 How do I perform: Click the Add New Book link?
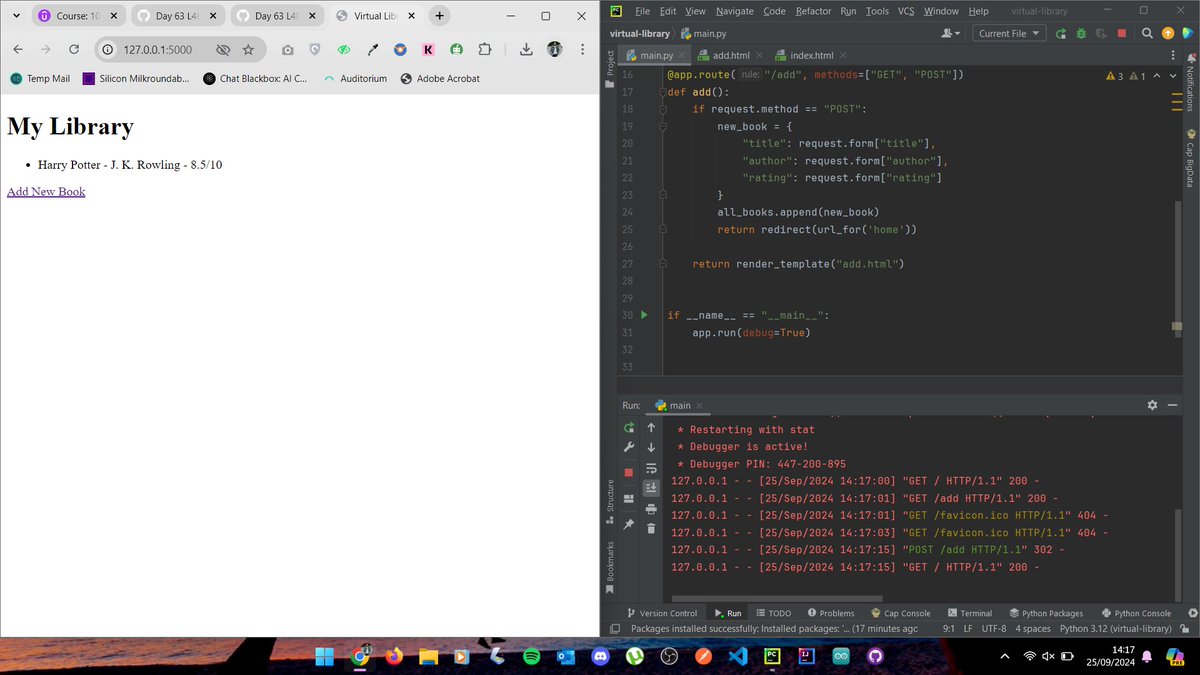click(x=46, y=191)
